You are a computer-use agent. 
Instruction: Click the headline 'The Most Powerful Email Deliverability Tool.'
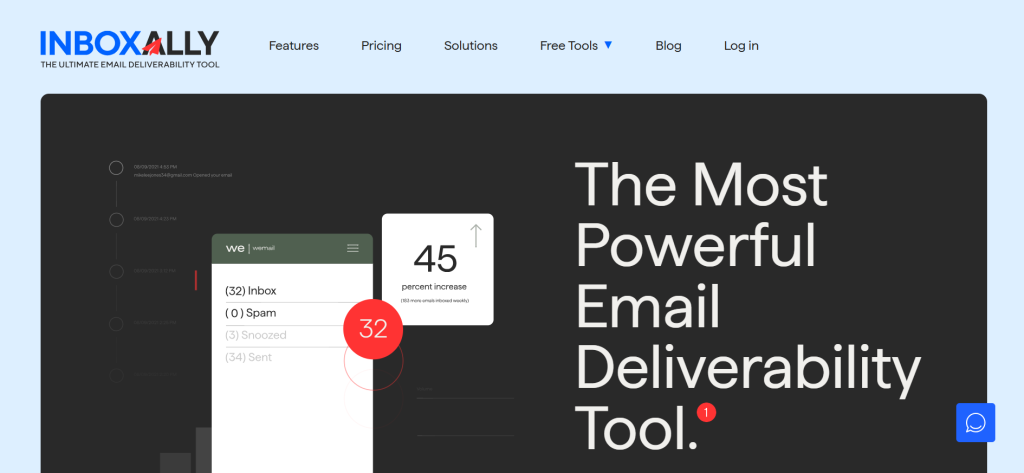pos(747,307)
